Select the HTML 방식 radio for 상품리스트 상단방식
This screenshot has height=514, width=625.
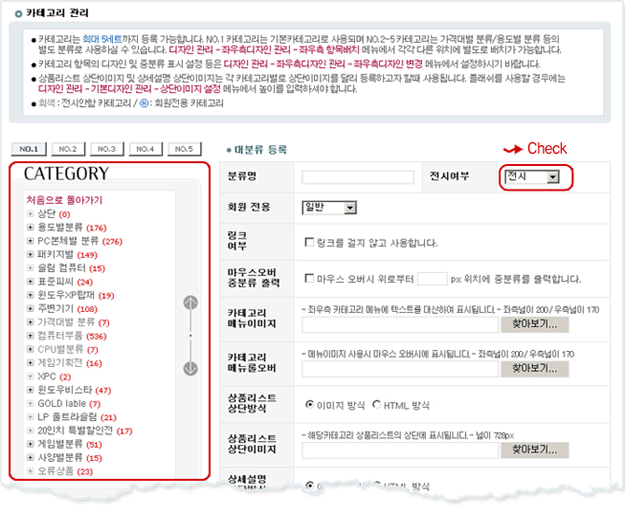(x=377, y=405)
